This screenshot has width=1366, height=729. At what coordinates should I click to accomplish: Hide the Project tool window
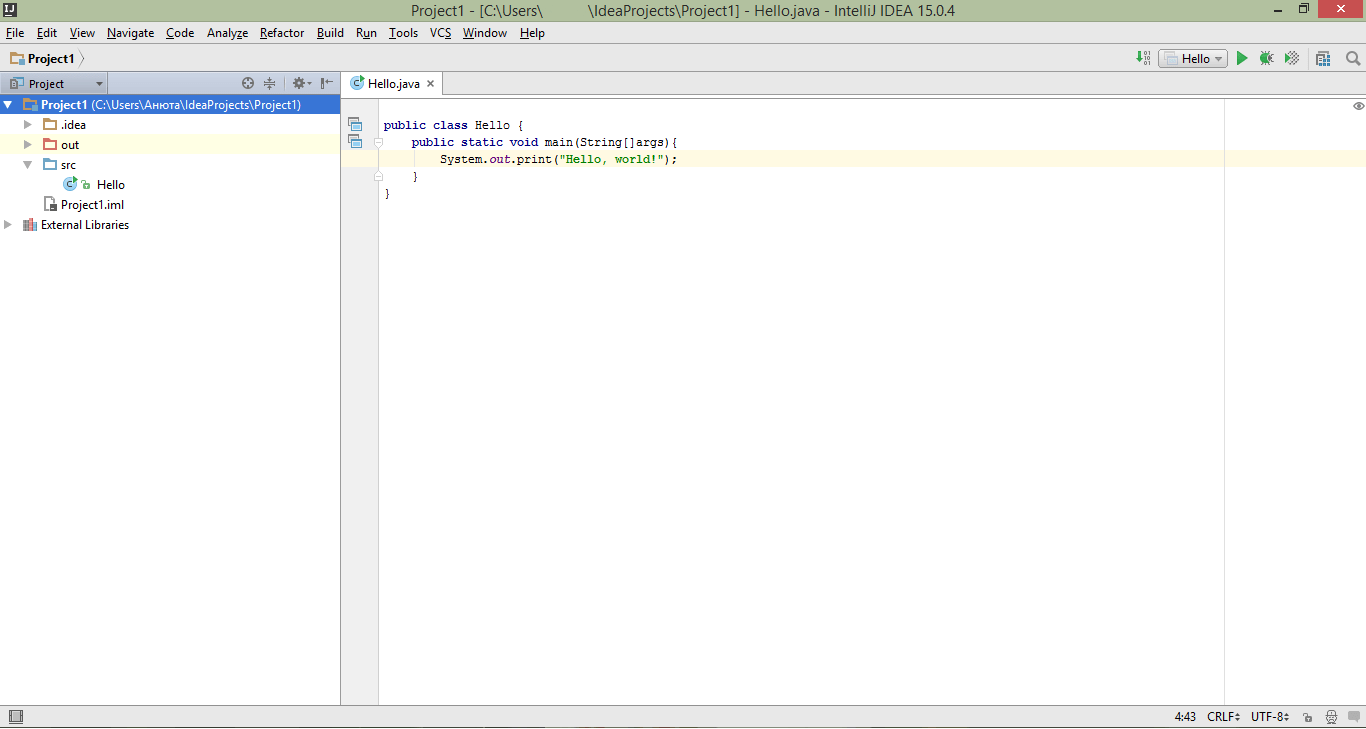(327, 84)
